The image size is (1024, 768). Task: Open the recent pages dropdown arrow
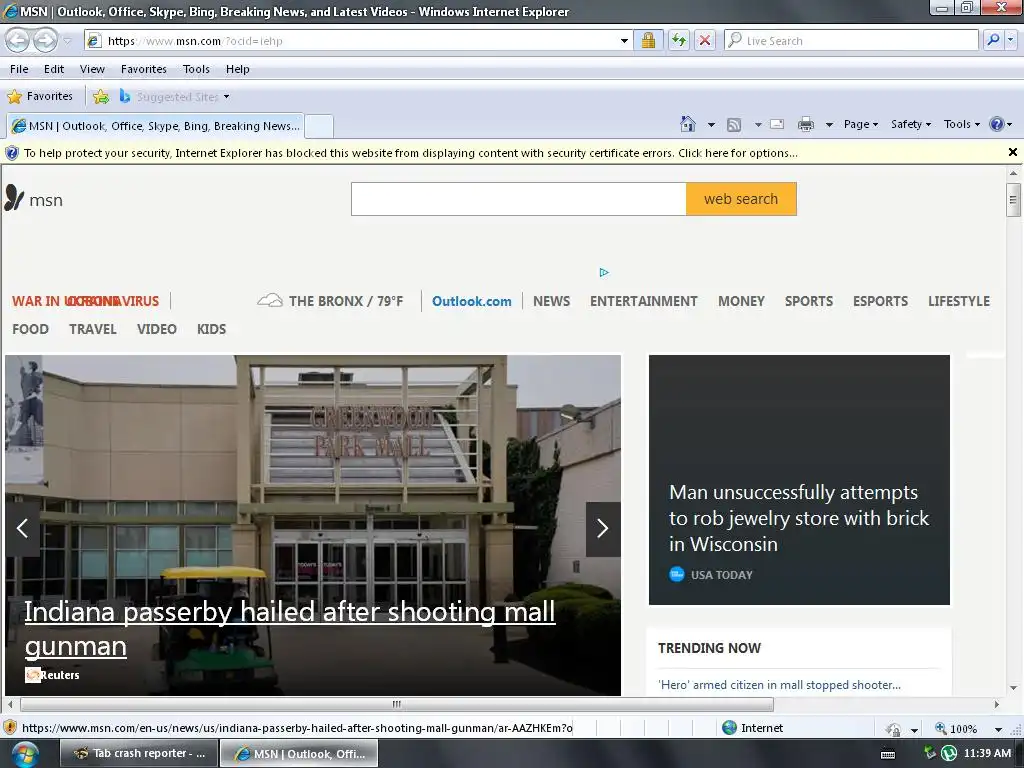67,41
